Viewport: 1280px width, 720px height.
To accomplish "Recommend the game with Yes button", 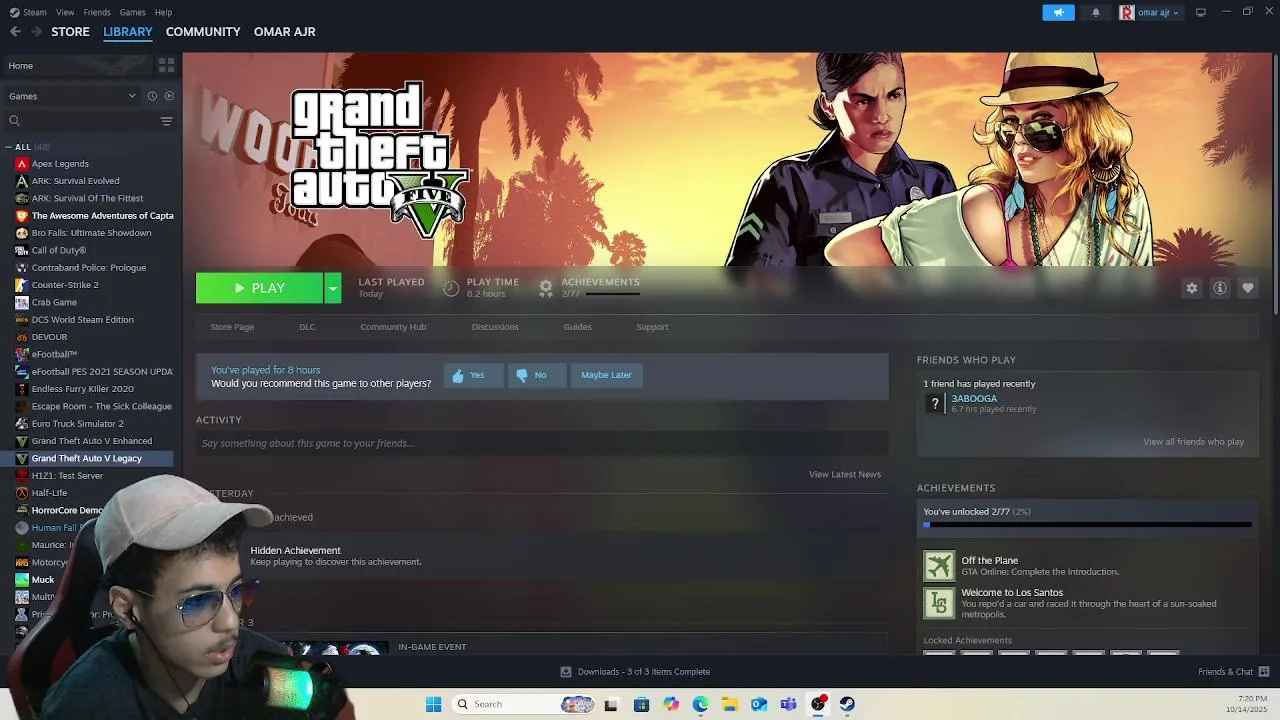I will coord(472,375).
